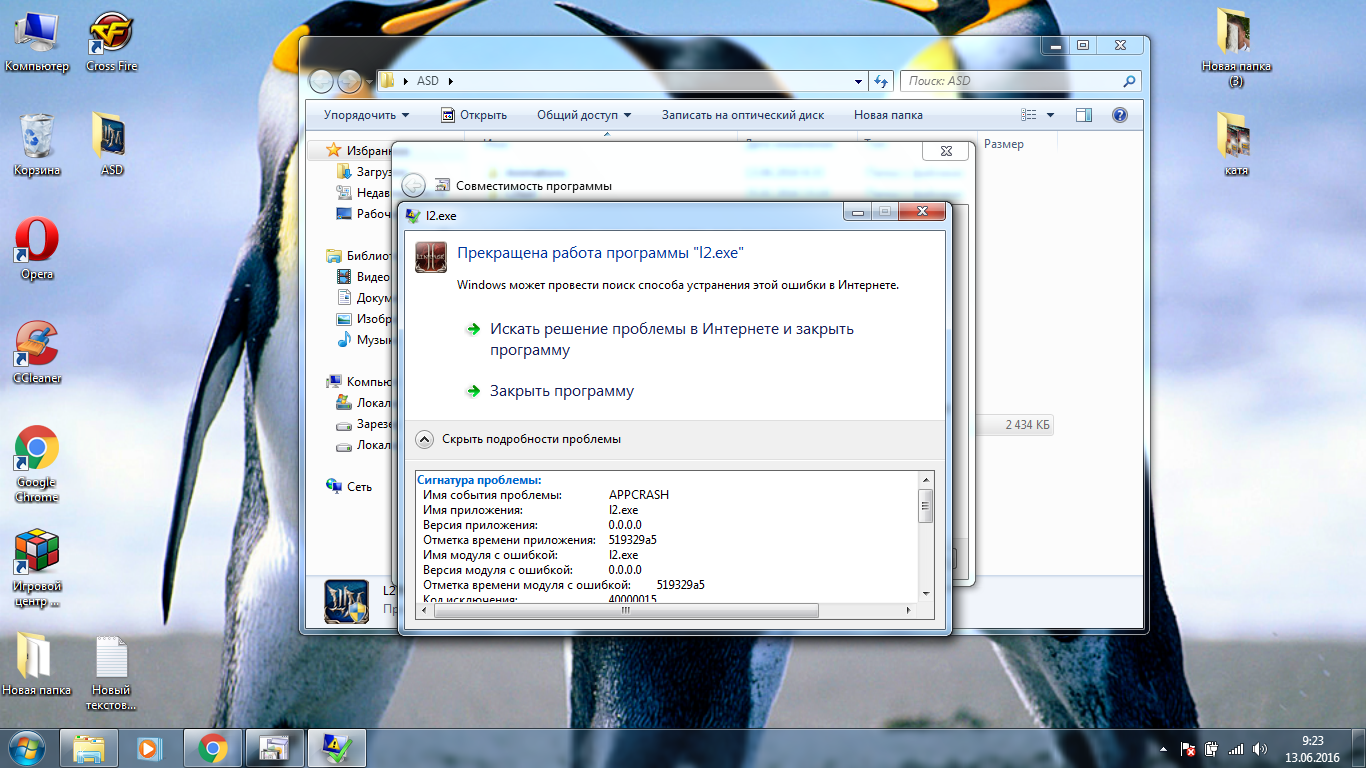This screenshot has width=1366, height=768.
Task: Click Новая папка in the explorer toolbar
Action: [886, 115]
